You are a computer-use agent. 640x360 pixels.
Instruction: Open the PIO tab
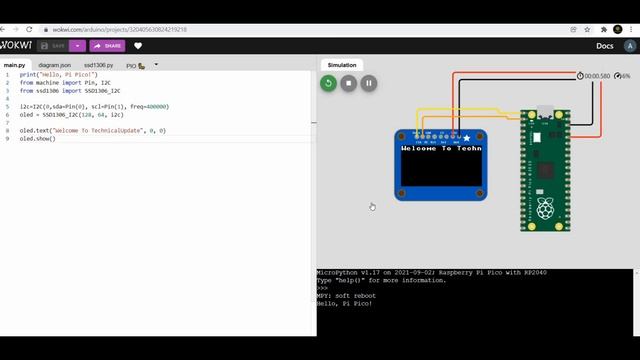pos(136,66)
